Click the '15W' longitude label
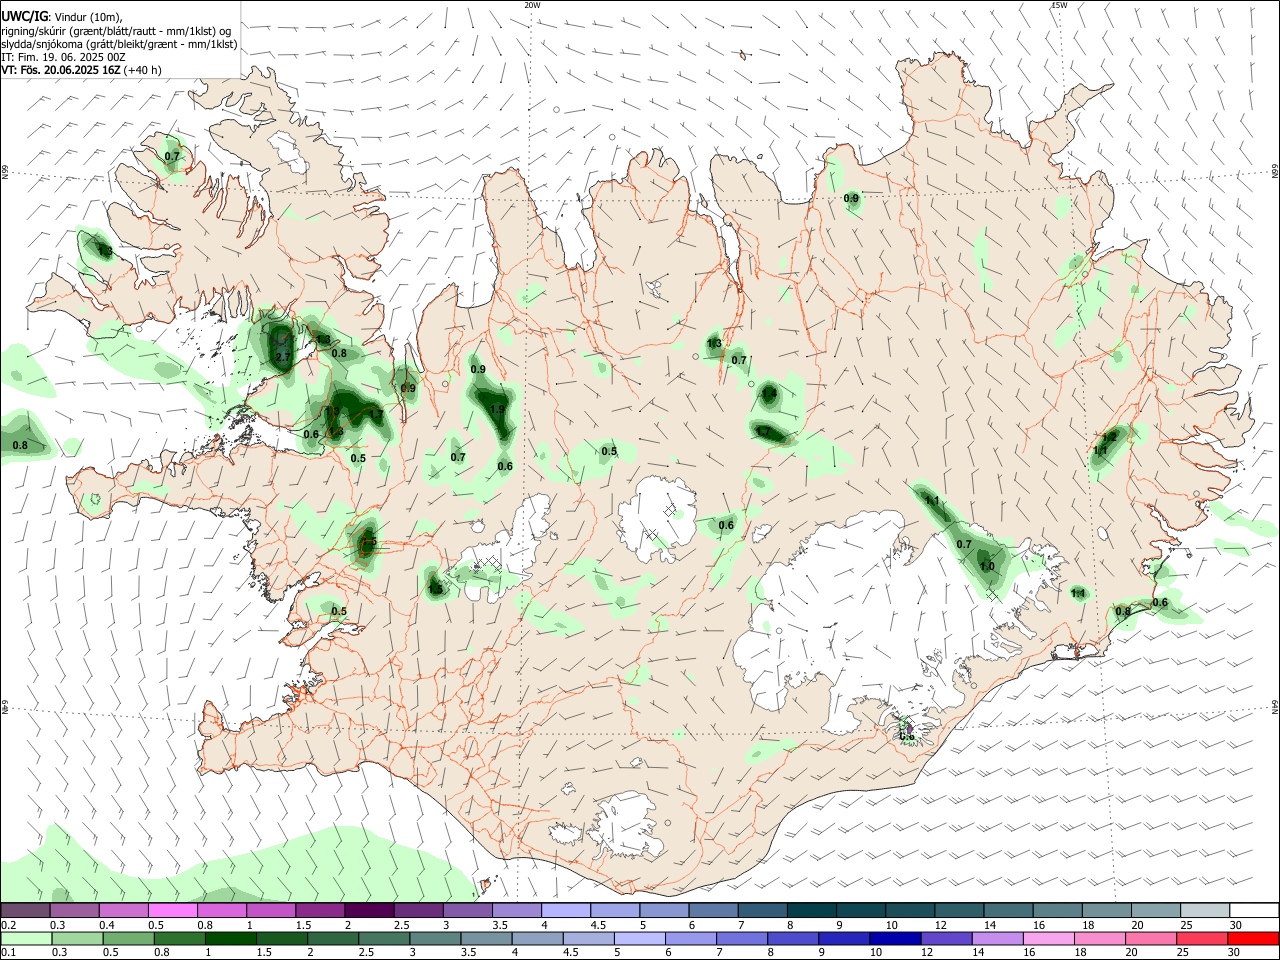The height and width of the screenshot is (960, 1280). (x=1059, y=5)
